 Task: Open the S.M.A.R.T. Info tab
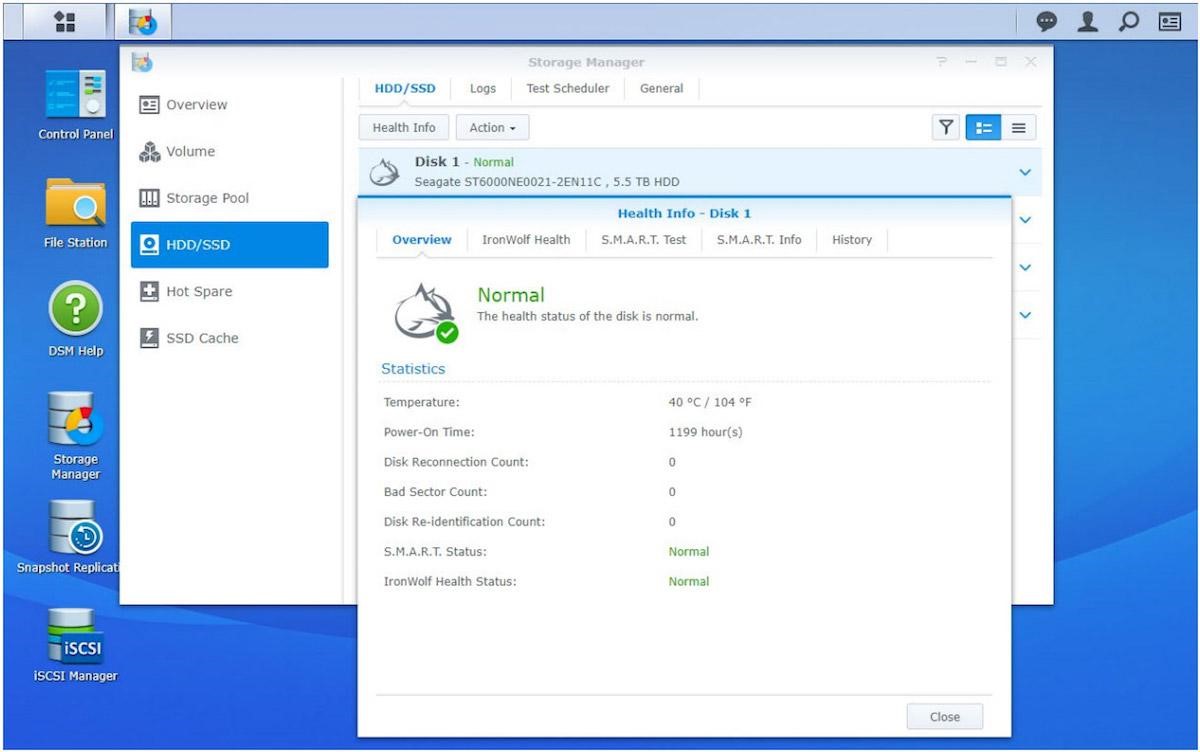click(x=759, y=240)
